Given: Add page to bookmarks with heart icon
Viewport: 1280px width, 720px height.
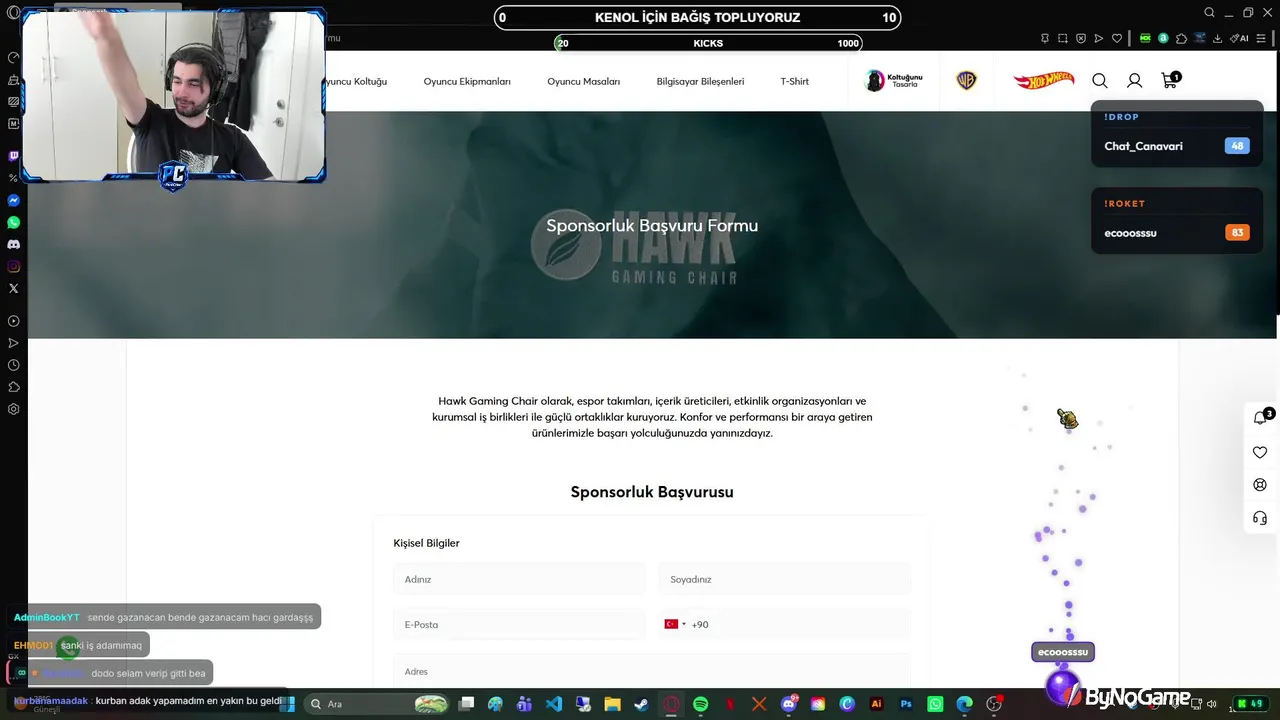Looking at the screenshot, I should (1117, 38).
